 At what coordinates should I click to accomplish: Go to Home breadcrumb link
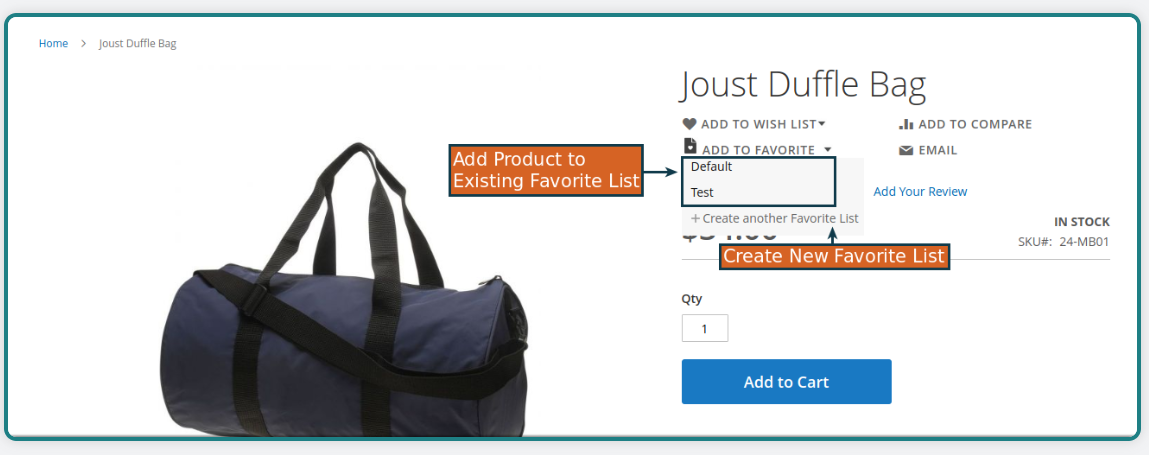[53, 43]
